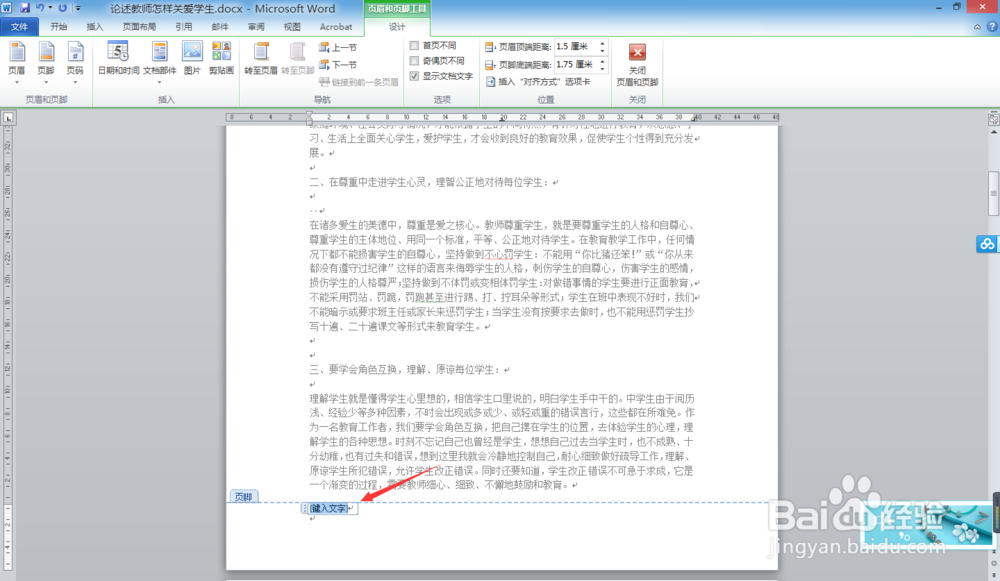1000x581 pixels.
Task: Decrease 页脚底端距离 spinner down
Action: coord(603,68)
